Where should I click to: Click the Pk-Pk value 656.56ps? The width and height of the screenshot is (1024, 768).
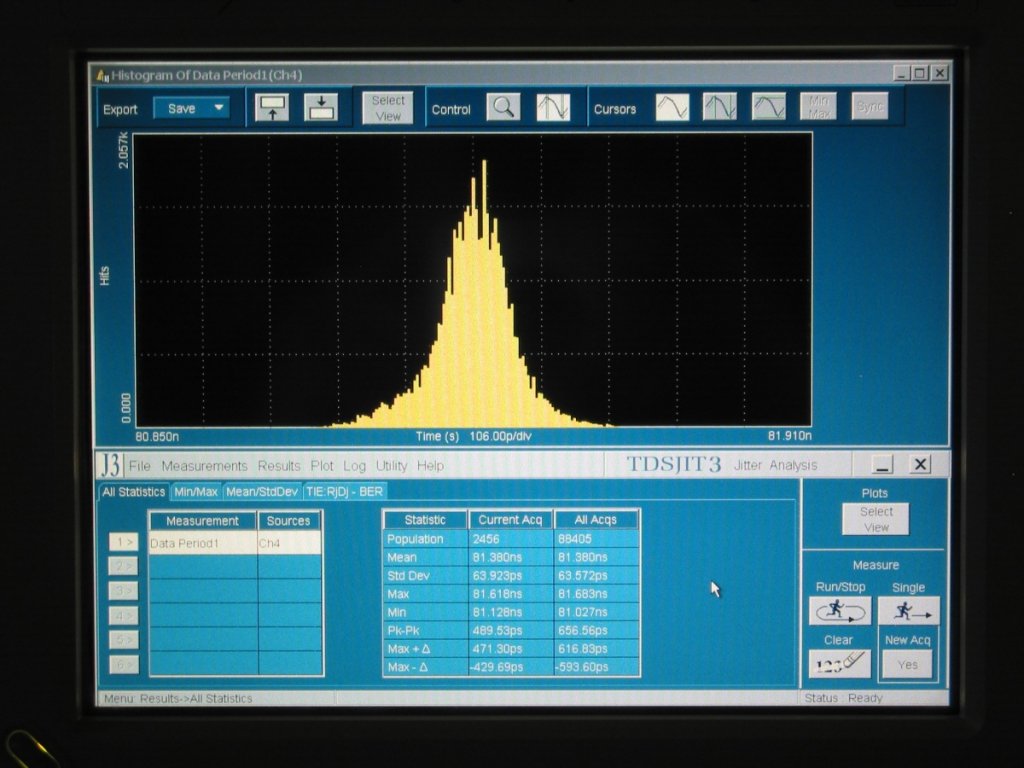click(583, 630)
